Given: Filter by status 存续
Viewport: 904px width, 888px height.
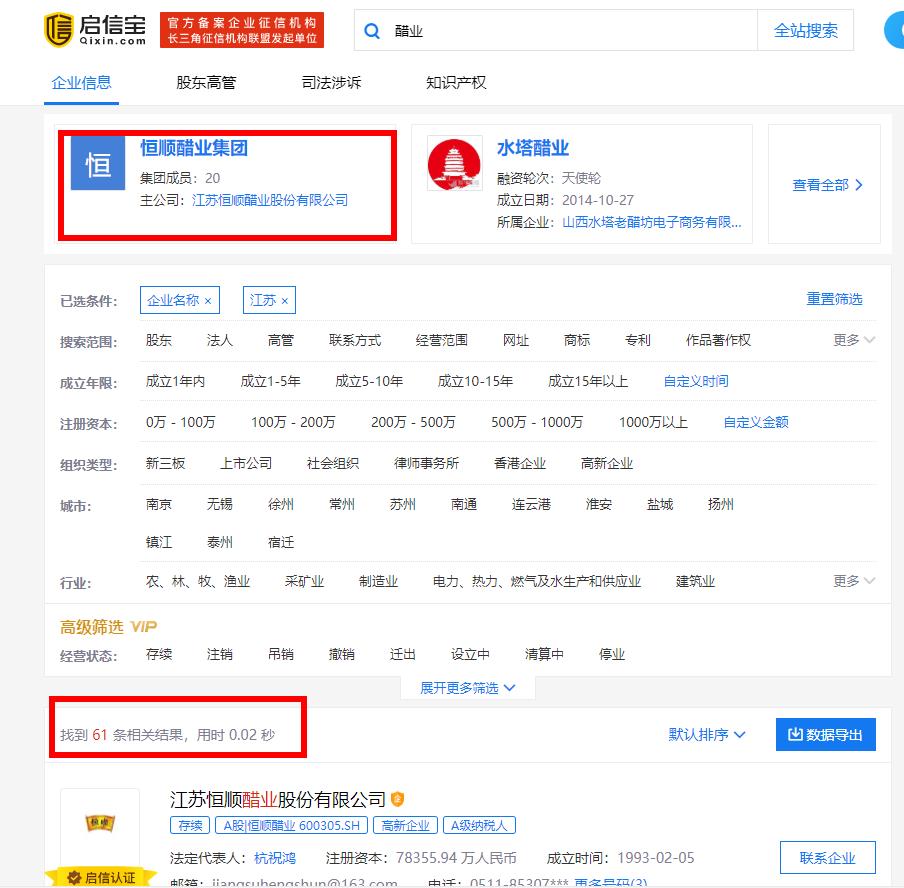Looking at the screenshot, I should click(x=159, y=654).
